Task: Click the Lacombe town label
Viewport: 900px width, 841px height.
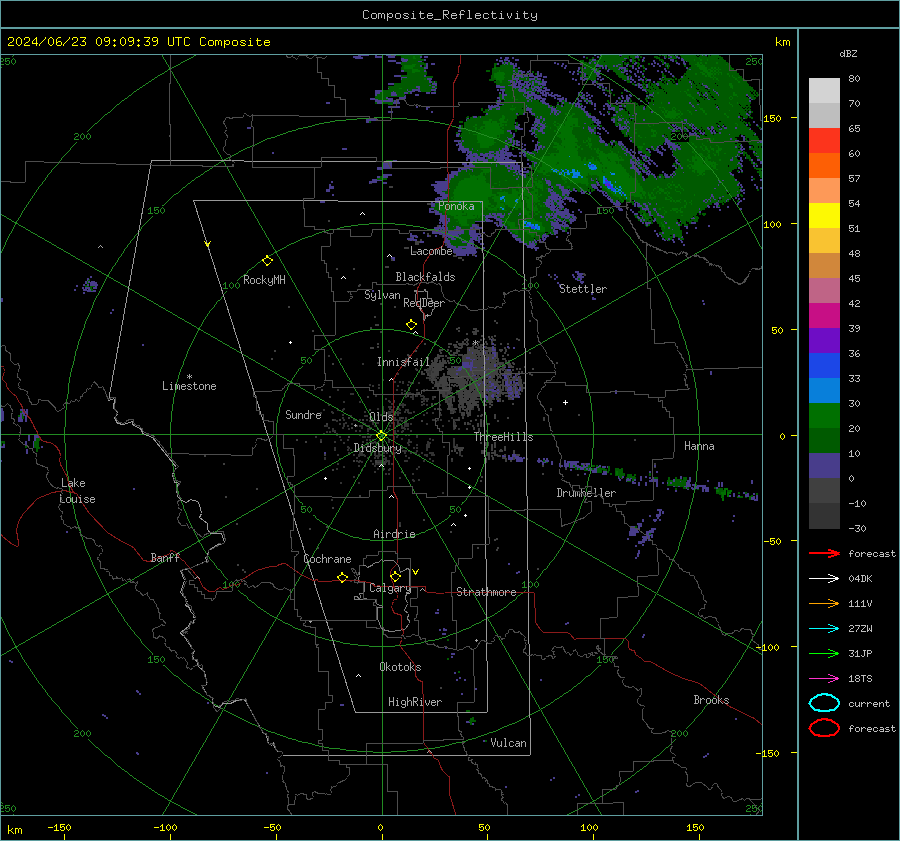Action: (x=431, y=251)
